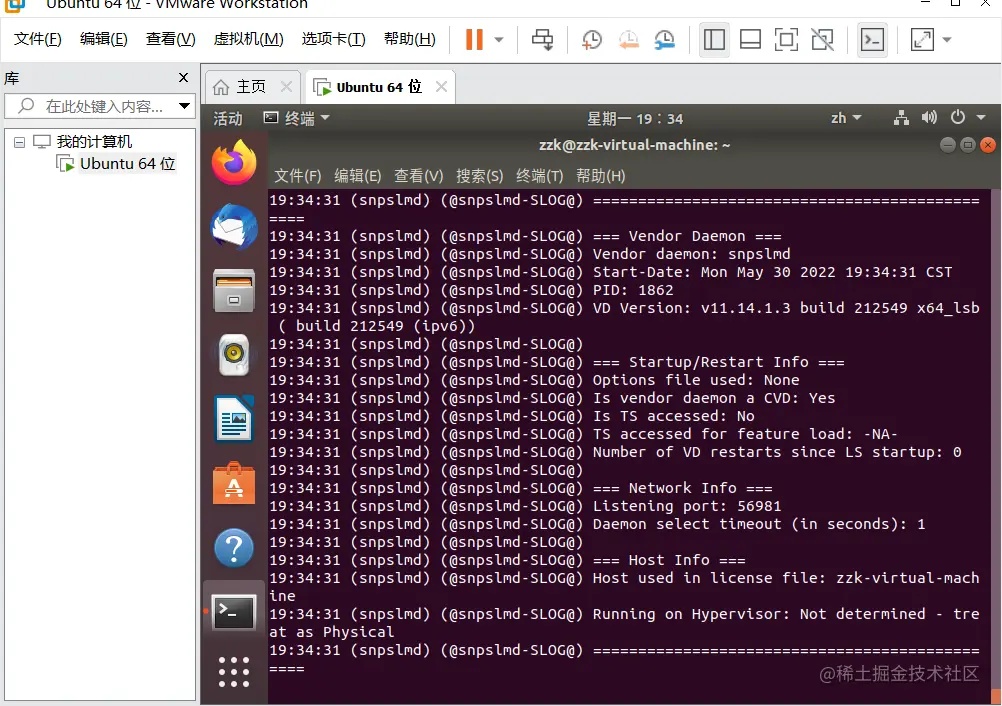
Task: Open VMware 帮助(H) menu
Action: (x=410, y=39)
